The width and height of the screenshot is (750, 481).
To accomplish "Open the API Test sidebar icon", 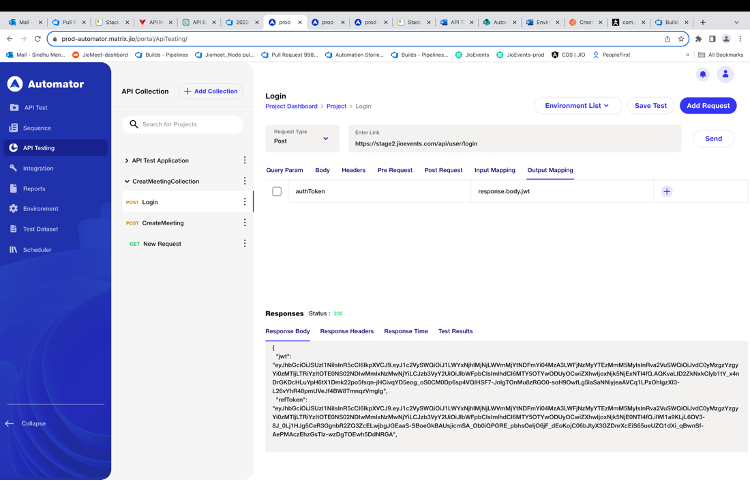I will (x=14, y=108).
